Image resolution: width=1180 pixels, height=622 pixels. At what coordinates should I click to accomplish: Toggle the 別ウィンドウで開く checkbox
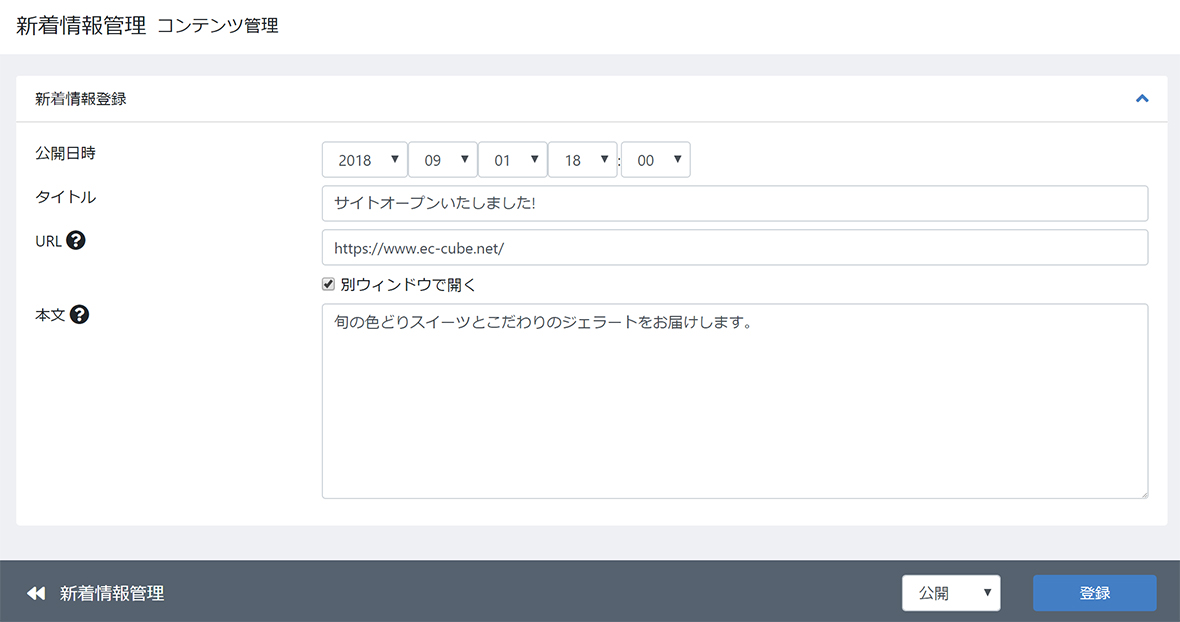click(328, 284)
